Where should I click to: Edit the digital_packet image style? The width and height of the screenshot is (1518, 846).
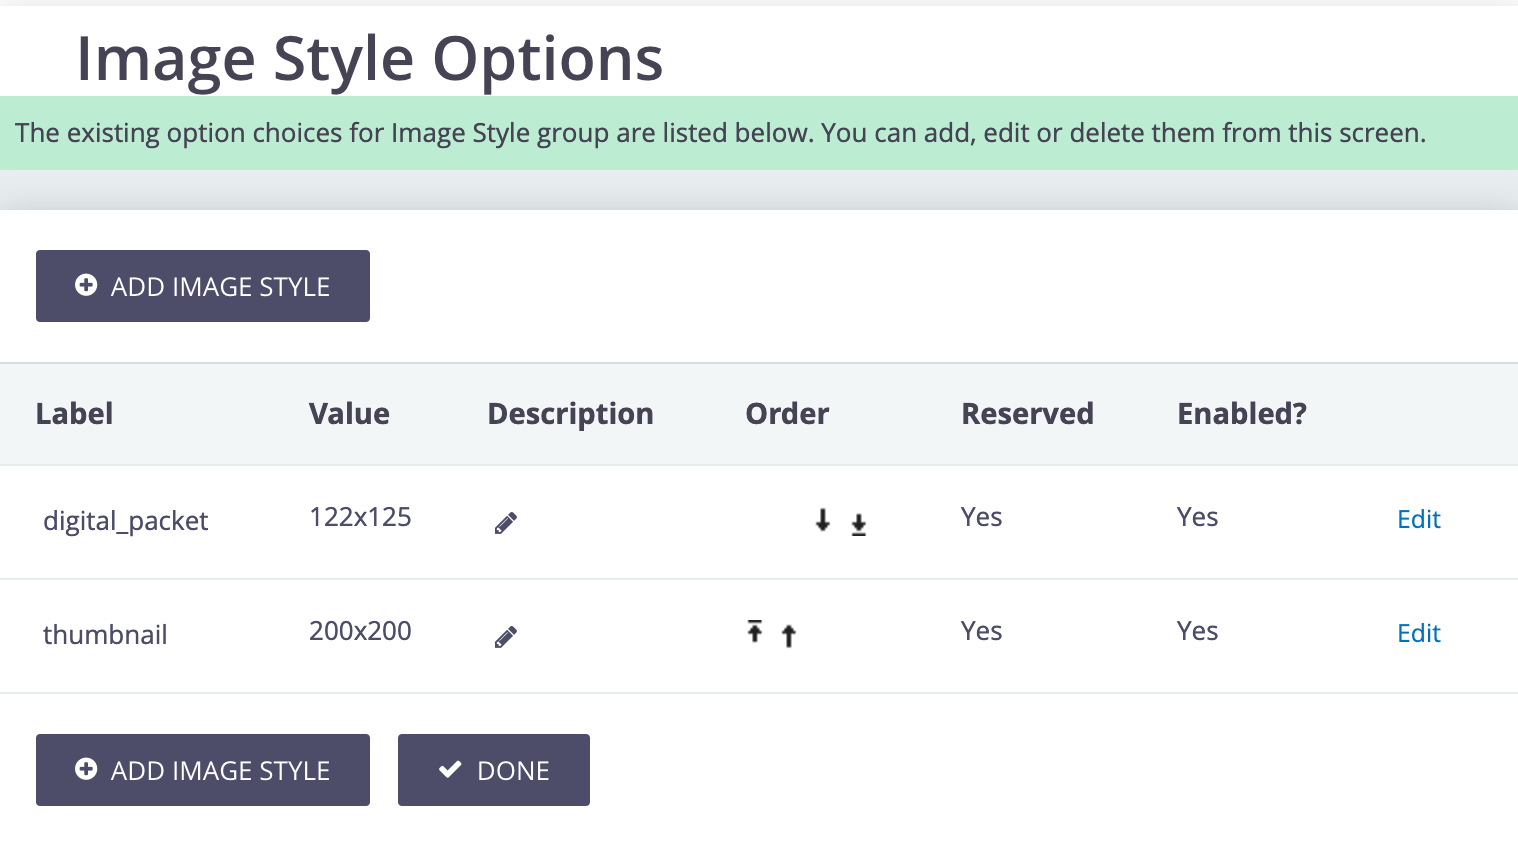coord(1418,519)
